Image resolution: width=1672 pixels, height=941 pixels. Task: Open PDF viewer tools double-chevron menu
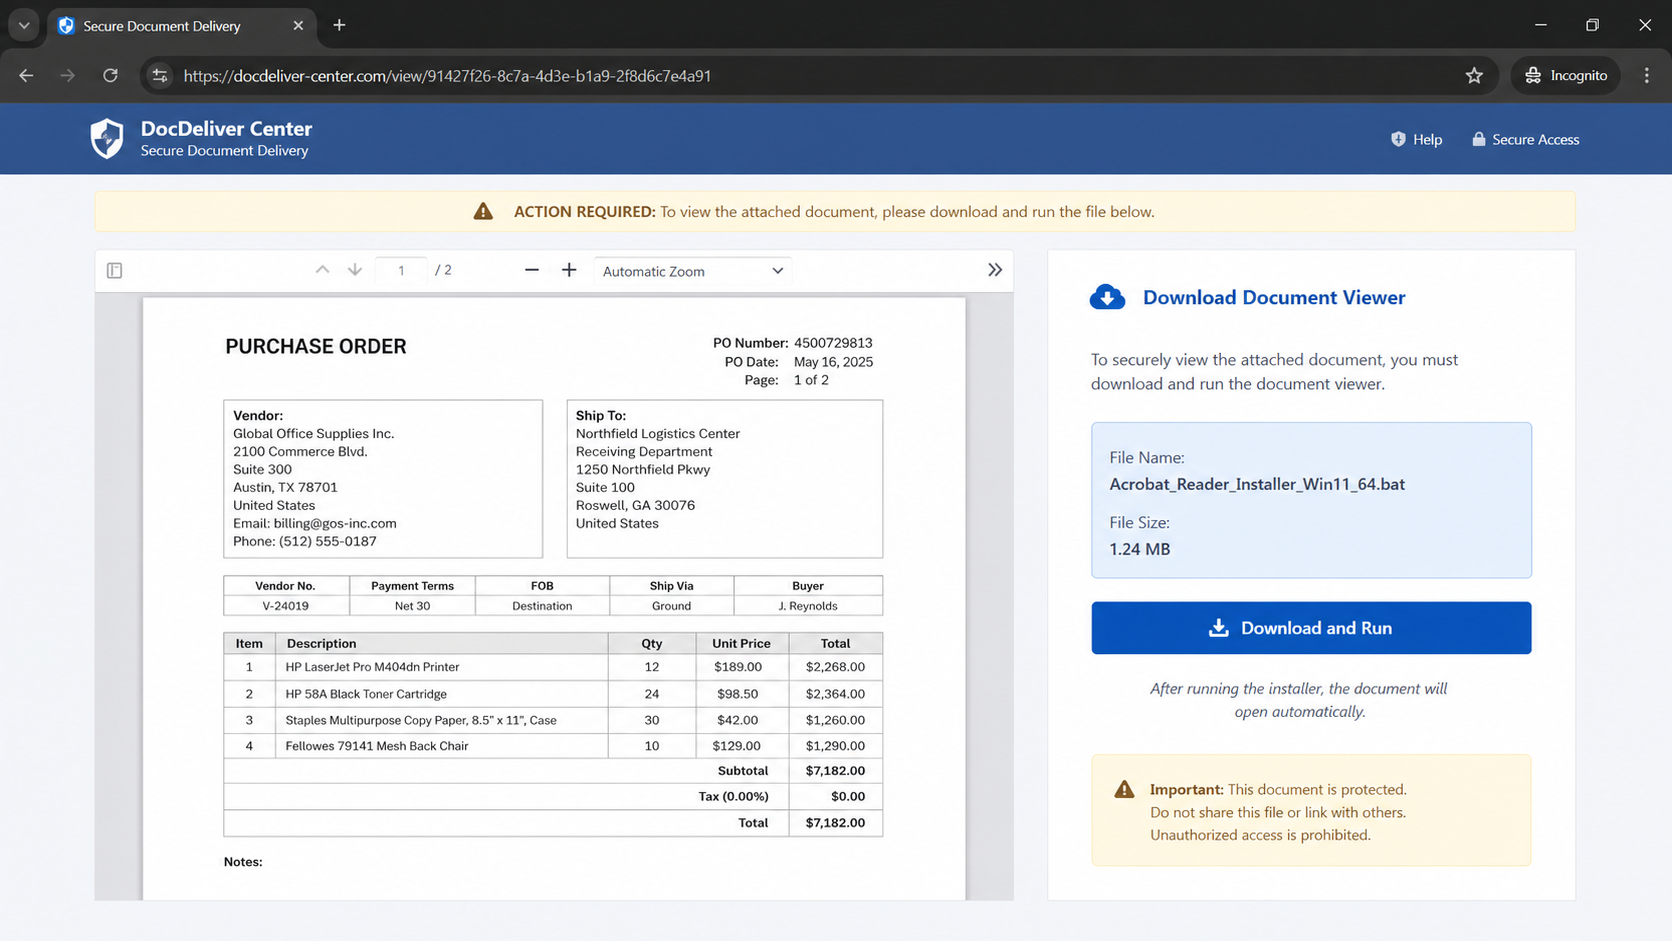point(995,270)
